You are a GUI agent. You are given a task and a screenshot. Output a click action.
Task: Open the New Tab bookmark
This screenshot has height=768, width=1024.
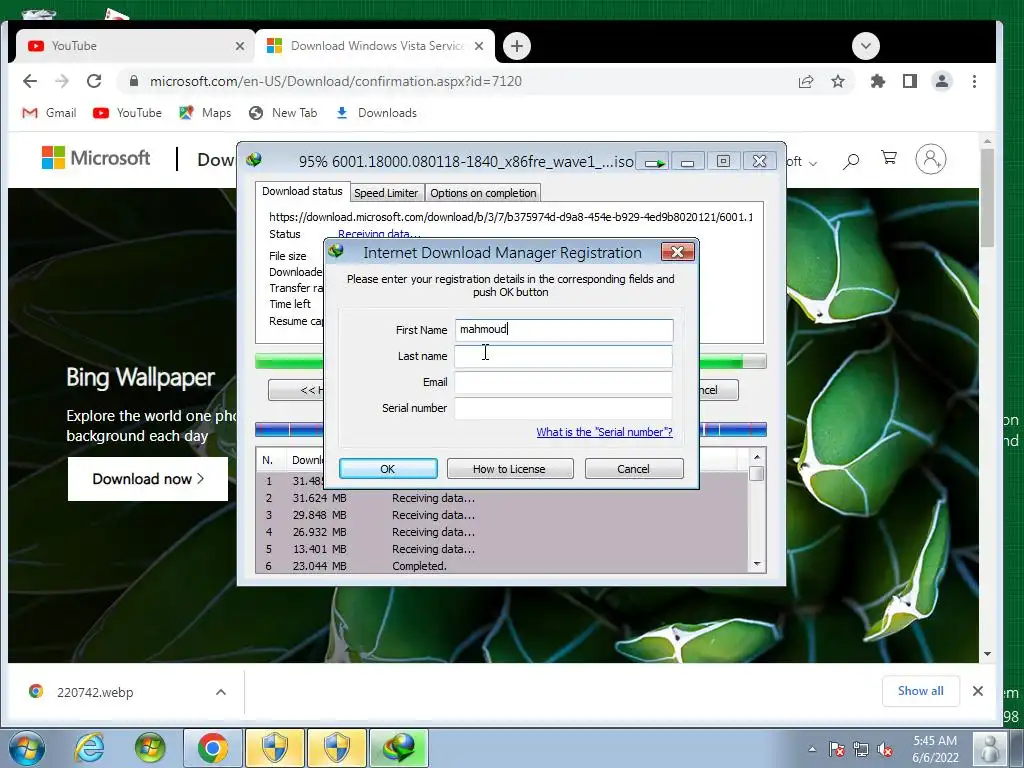coord(283,113)
